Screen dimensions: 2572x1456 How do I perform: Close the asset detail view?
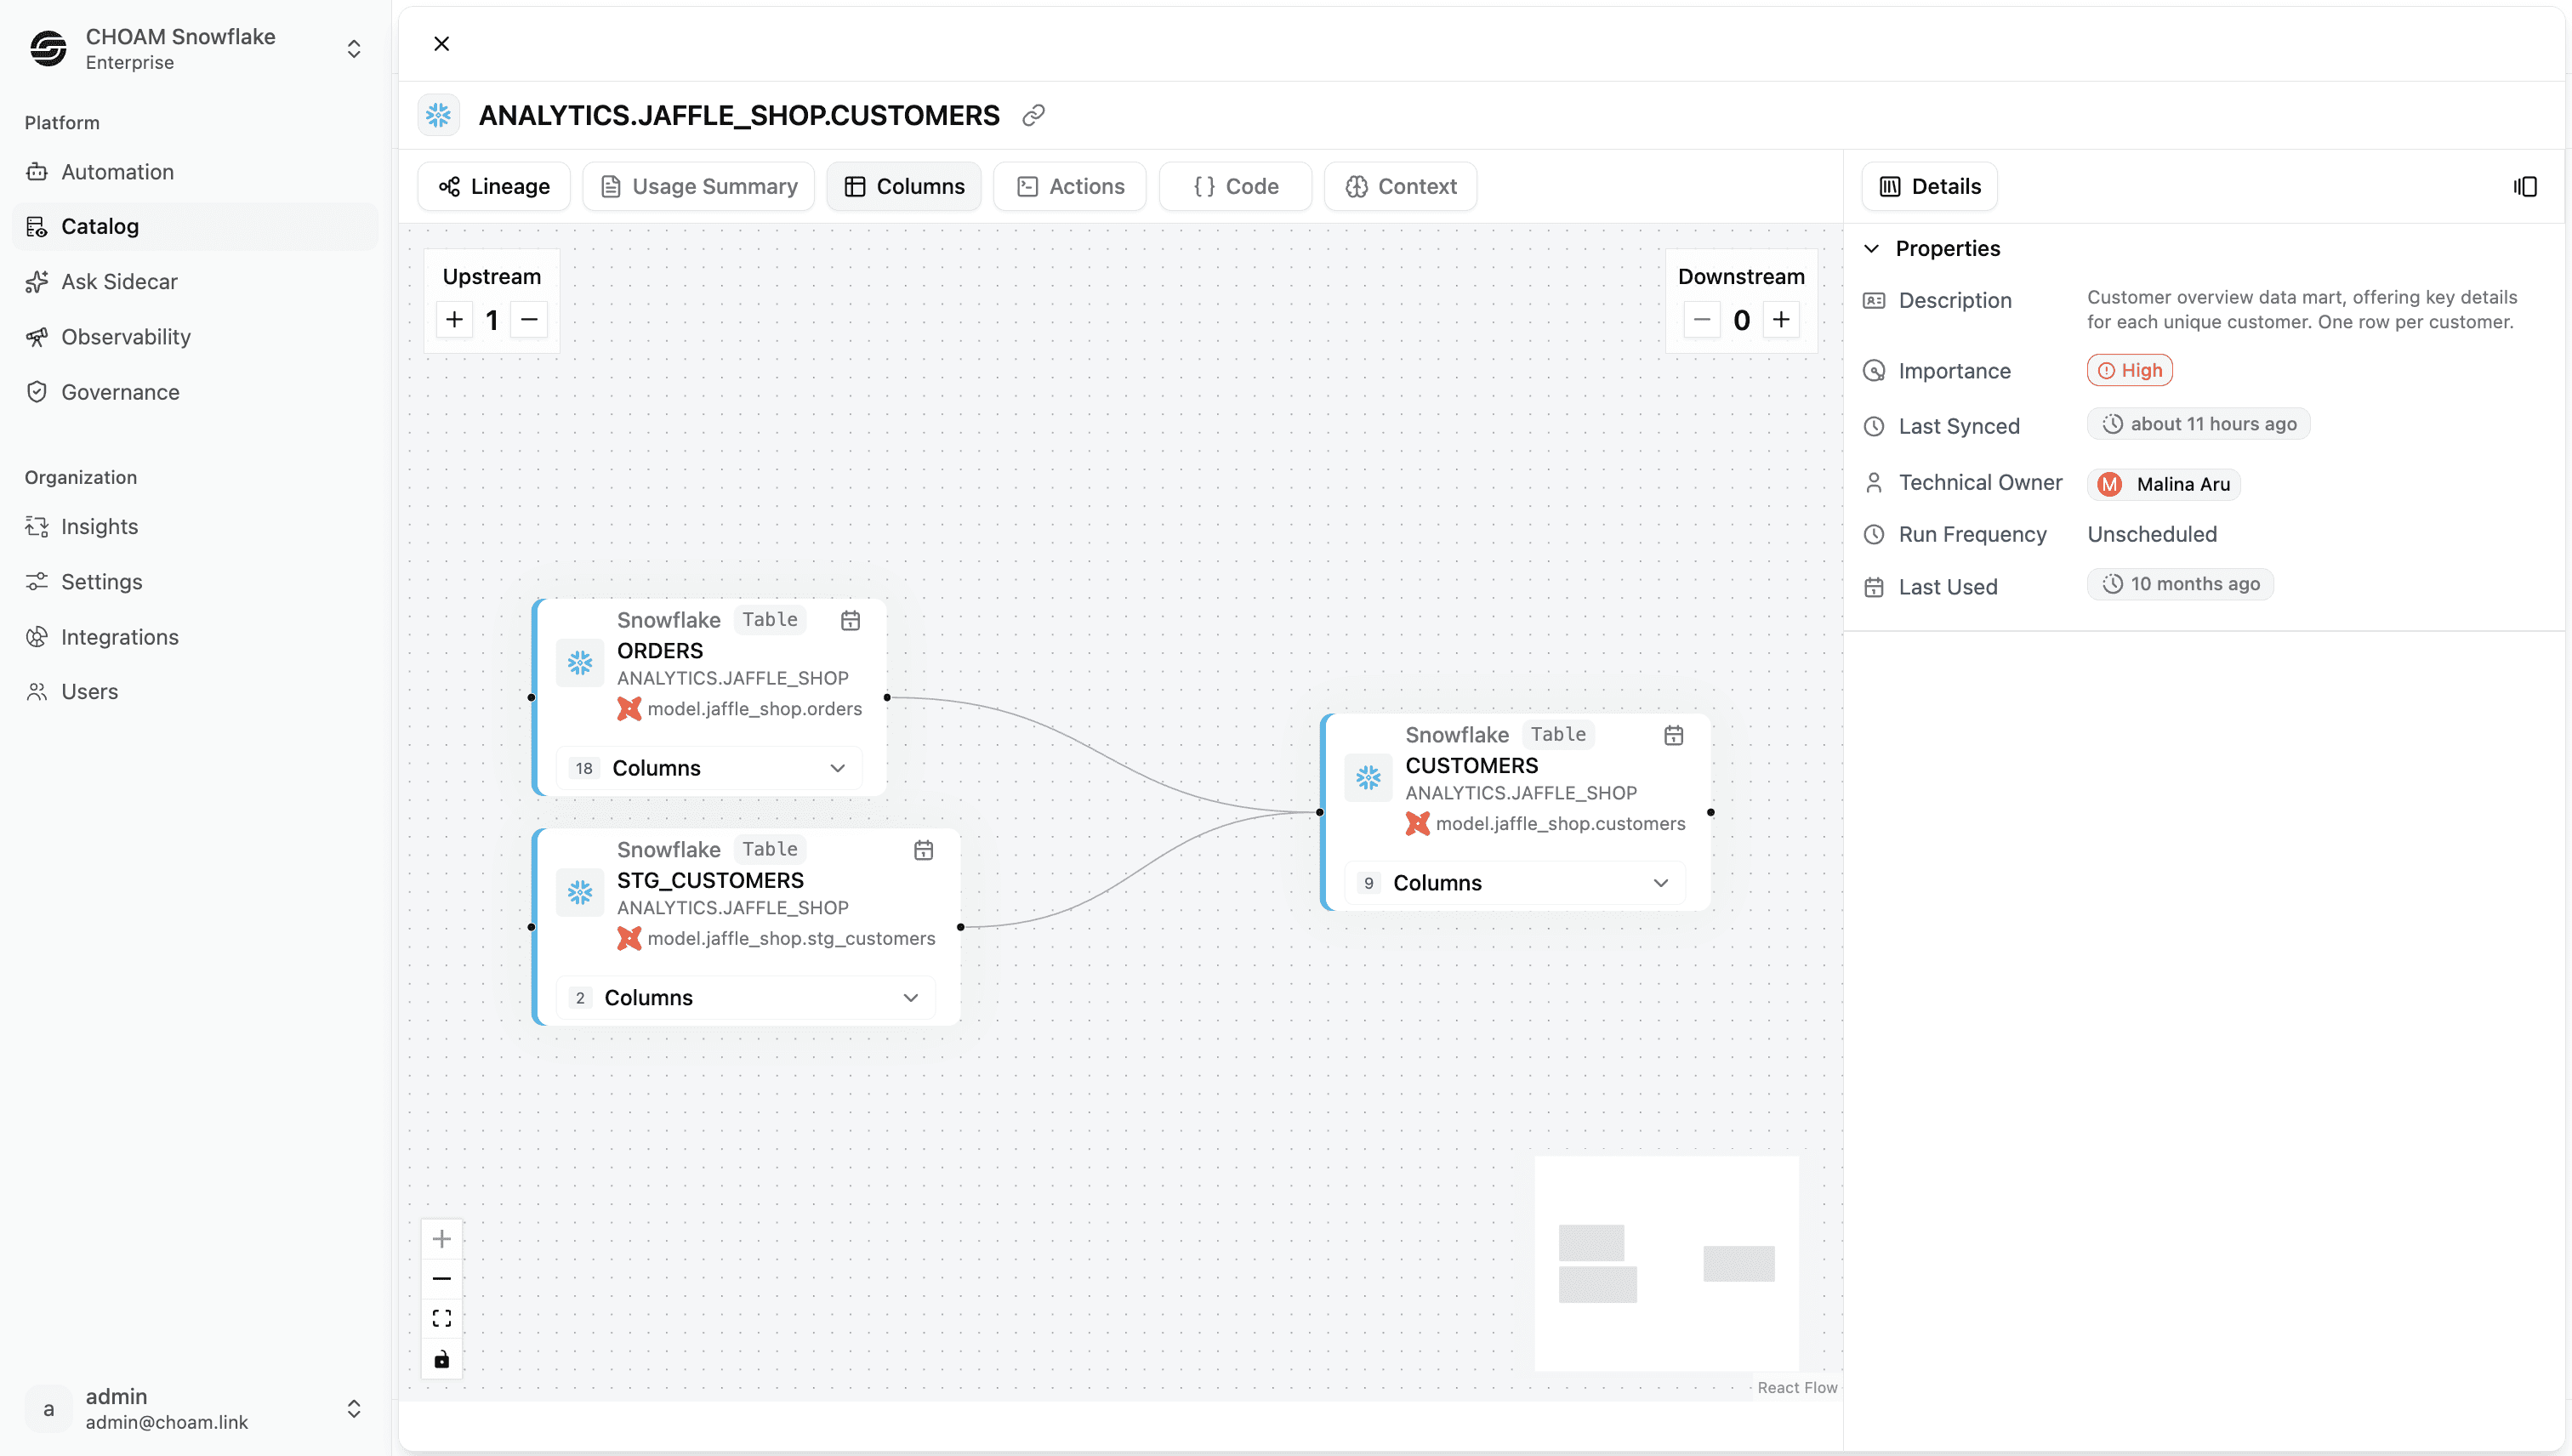(441, 44)
